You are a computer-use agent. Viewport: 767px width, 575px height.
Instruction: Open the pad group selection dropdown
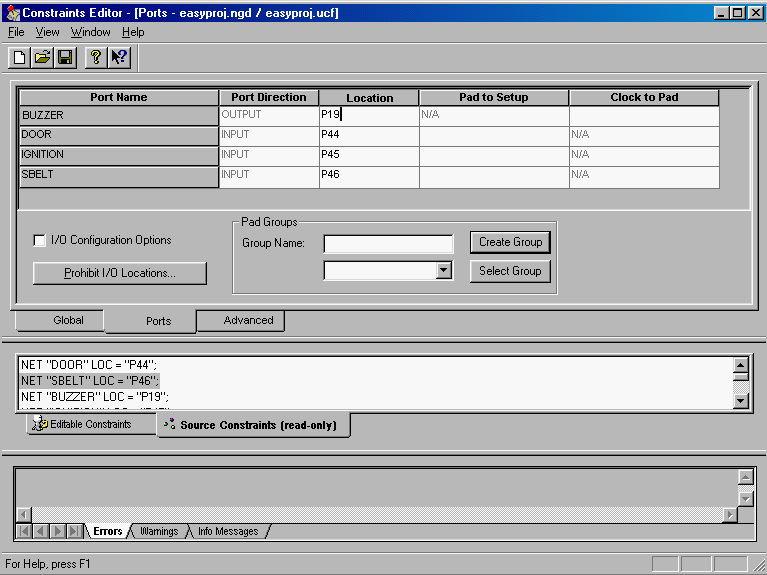[444, 271]
